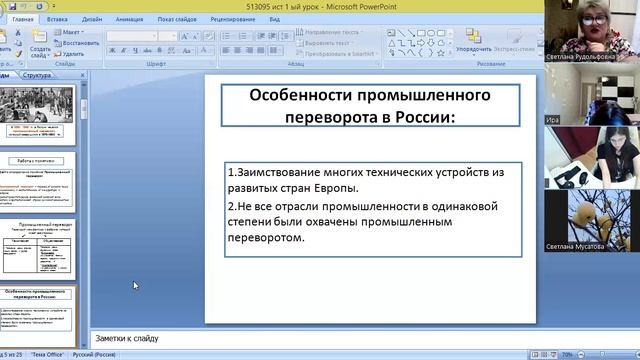
Task: Open the character spacing AV dropdown
Action: click(x=172, y=51)
